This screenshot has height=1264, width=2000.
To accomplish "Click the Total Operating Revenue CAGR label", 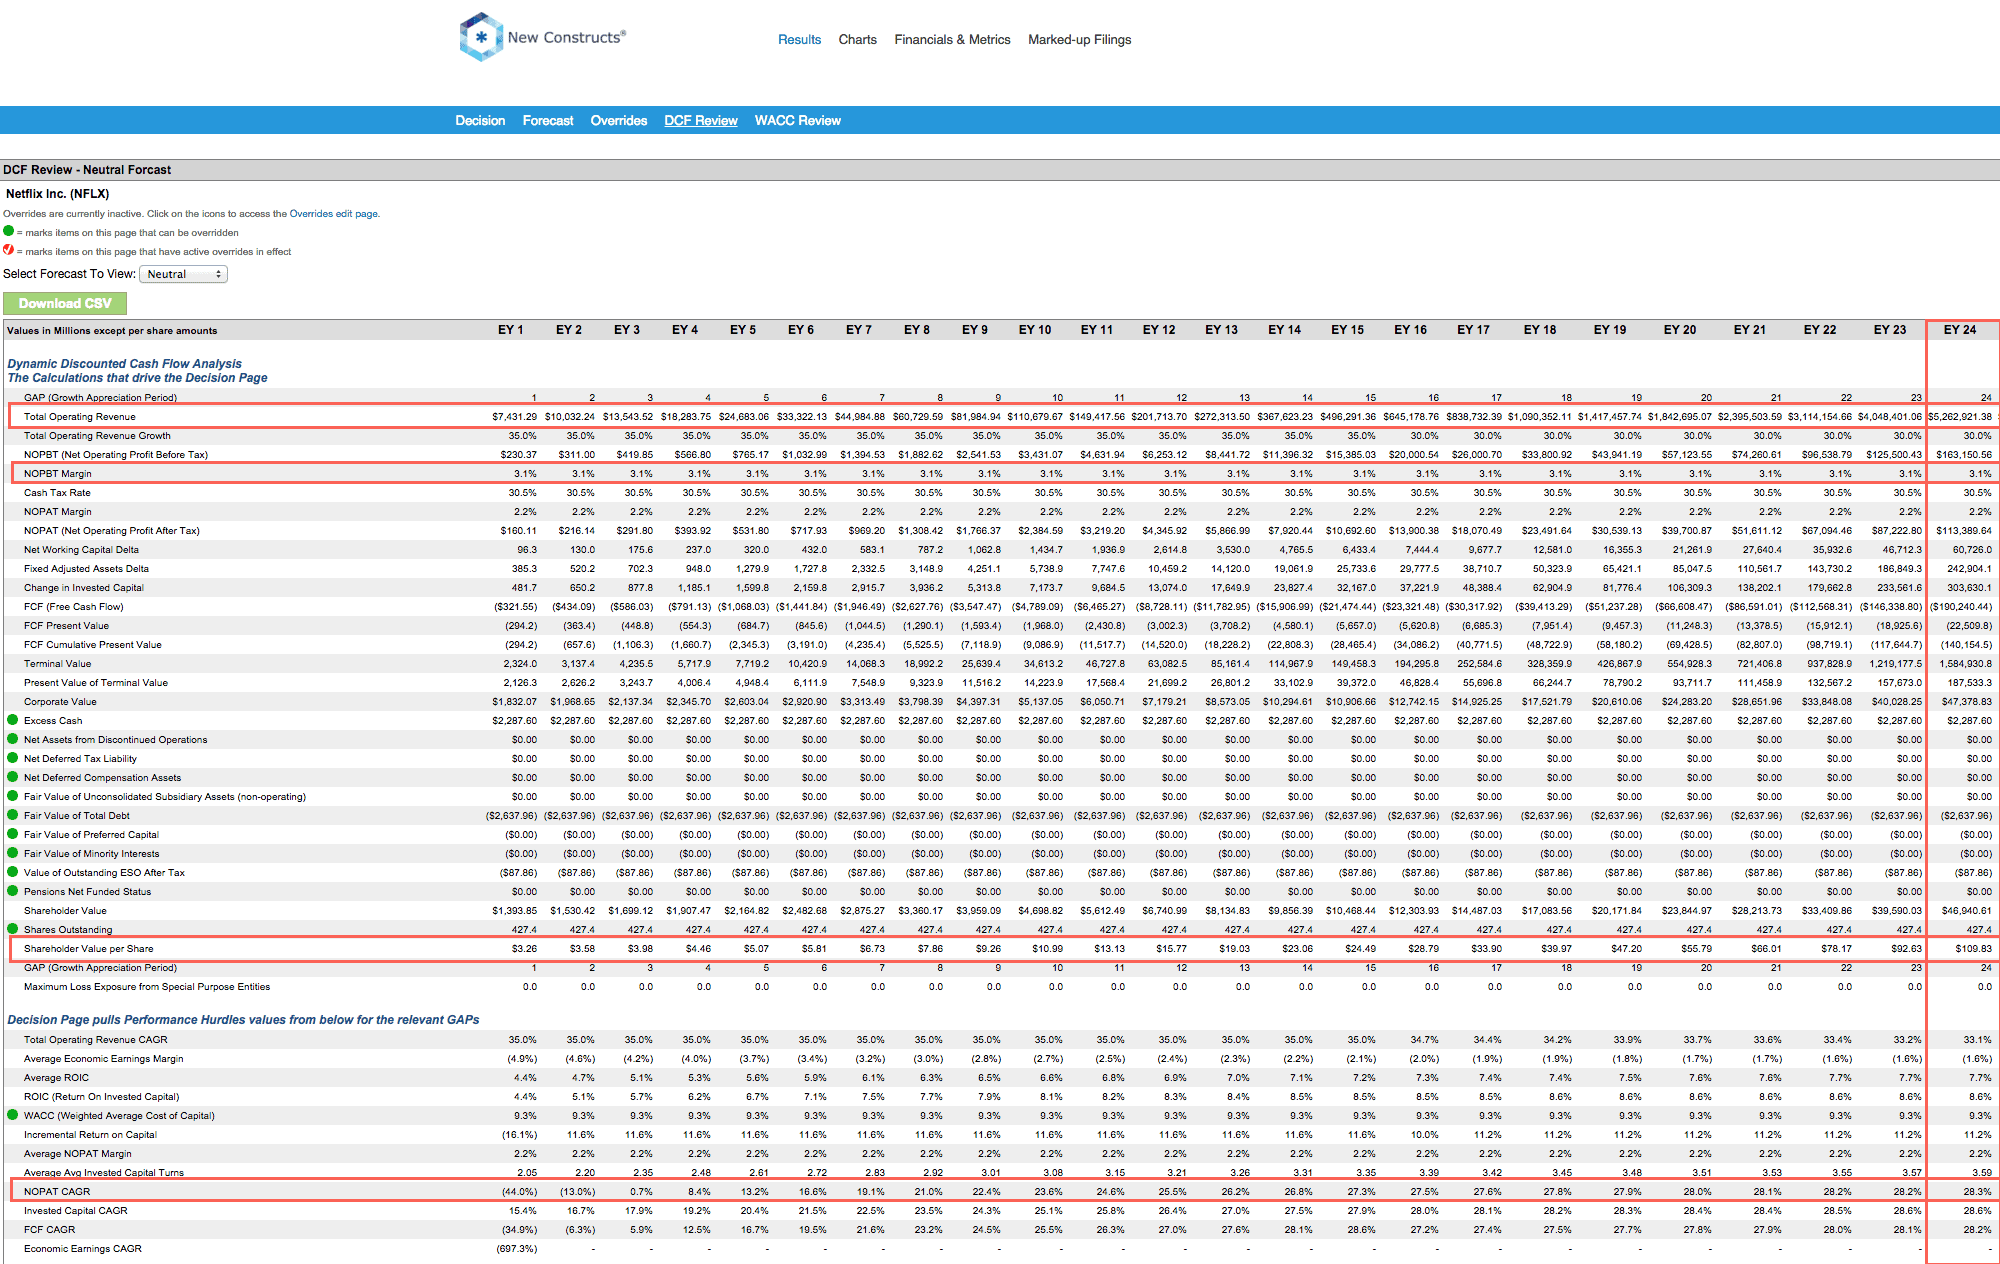I will [x=96, y=1039].
